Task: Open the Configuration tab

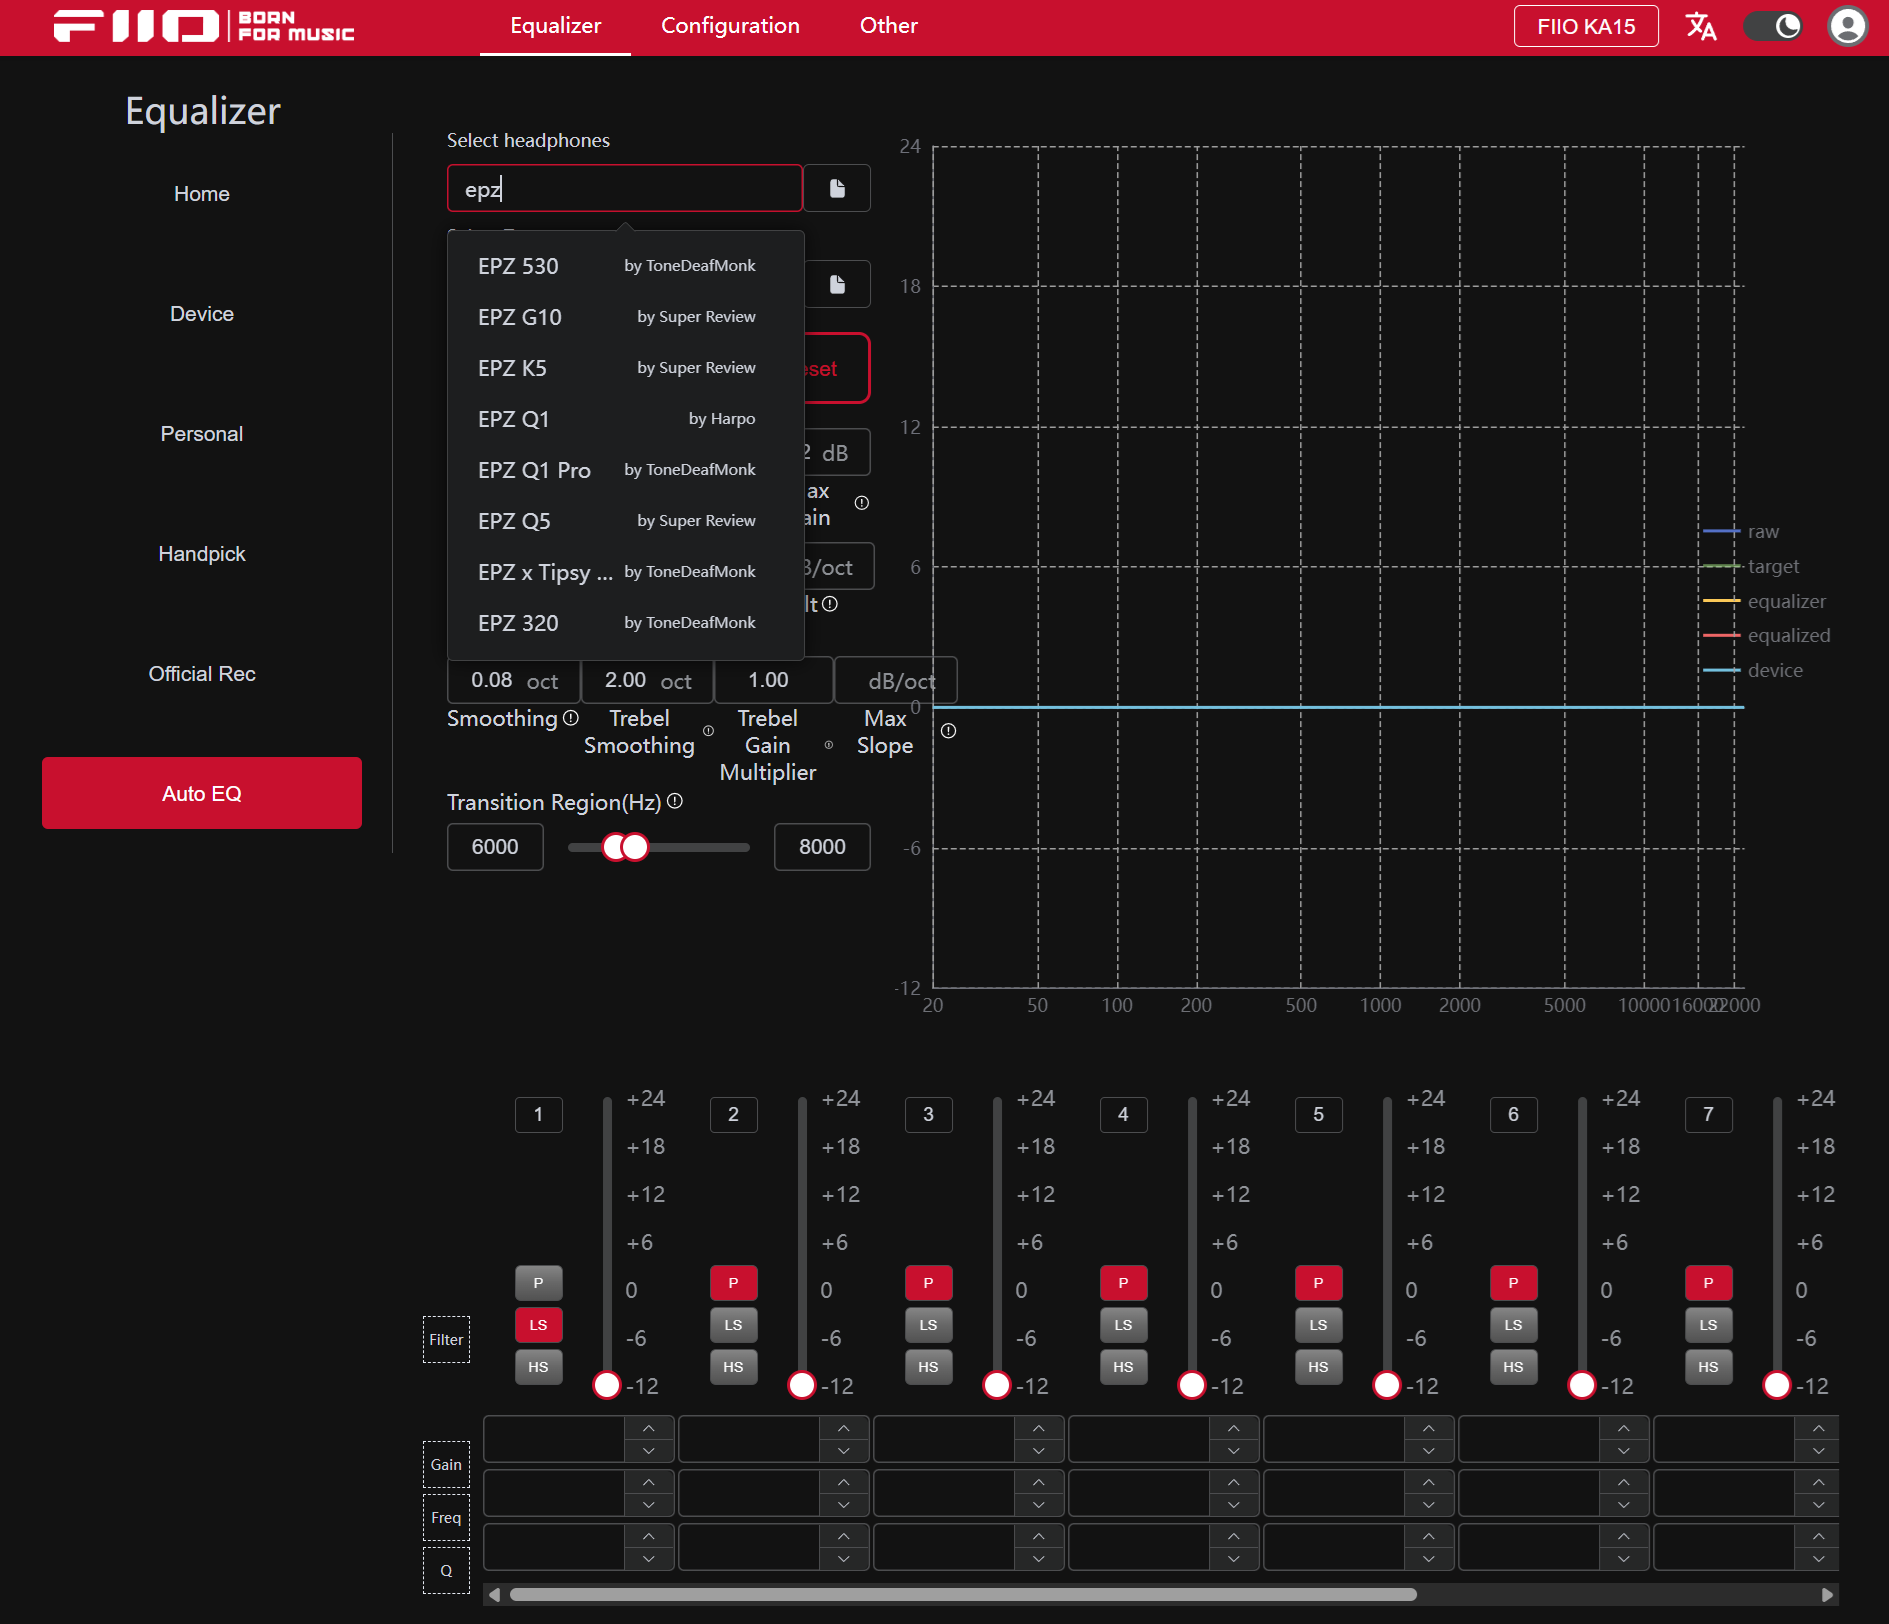Action: pos(730,26)
